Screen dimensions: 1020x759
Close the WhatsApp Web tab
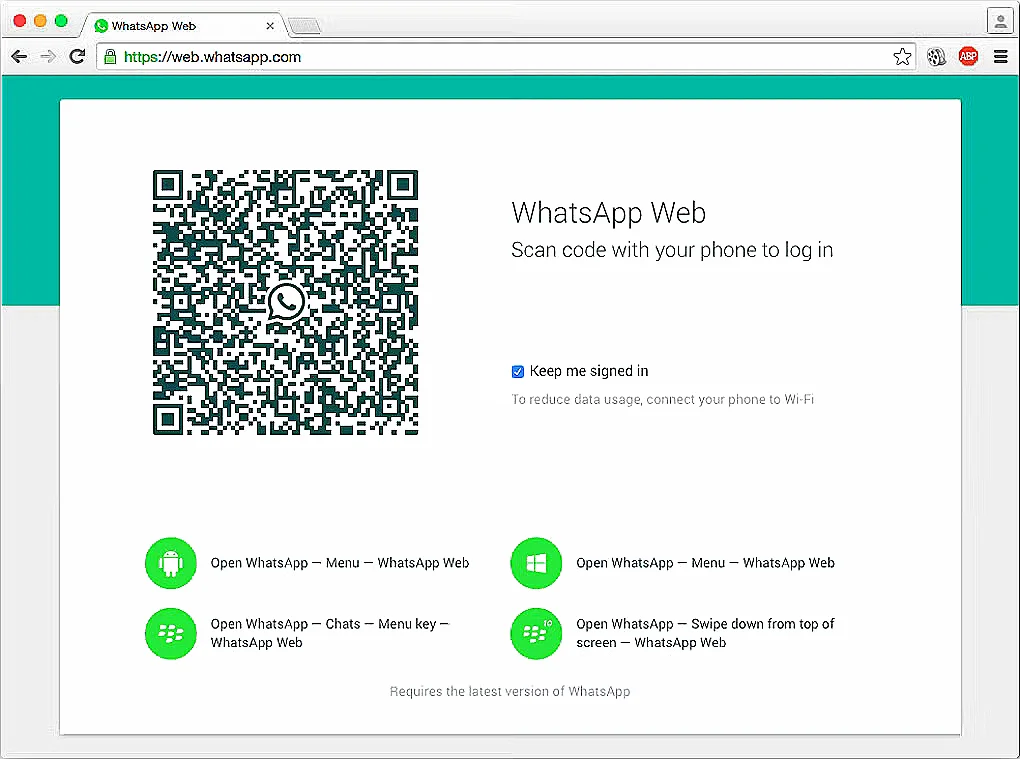(x=270, y=26)
